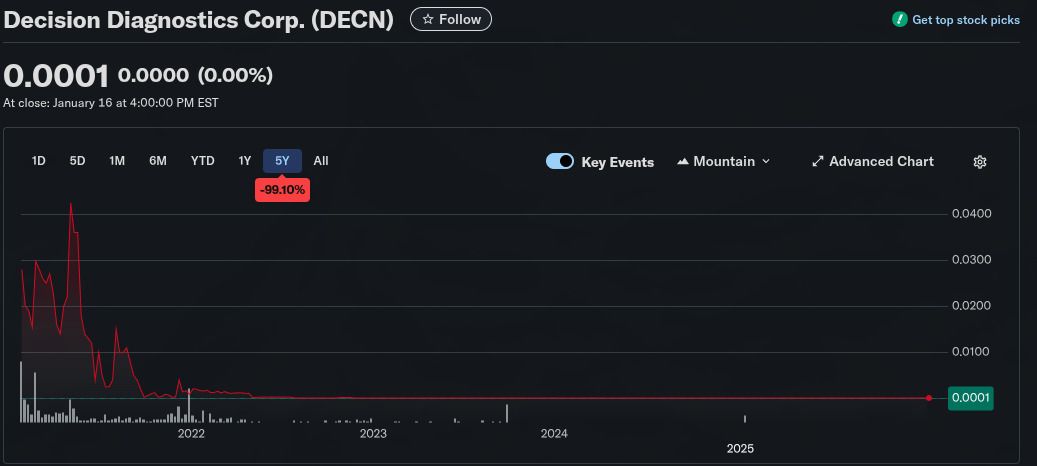1037x466 pixels.
Task: Open chart settings gear icon
Action: coord(980,162)
